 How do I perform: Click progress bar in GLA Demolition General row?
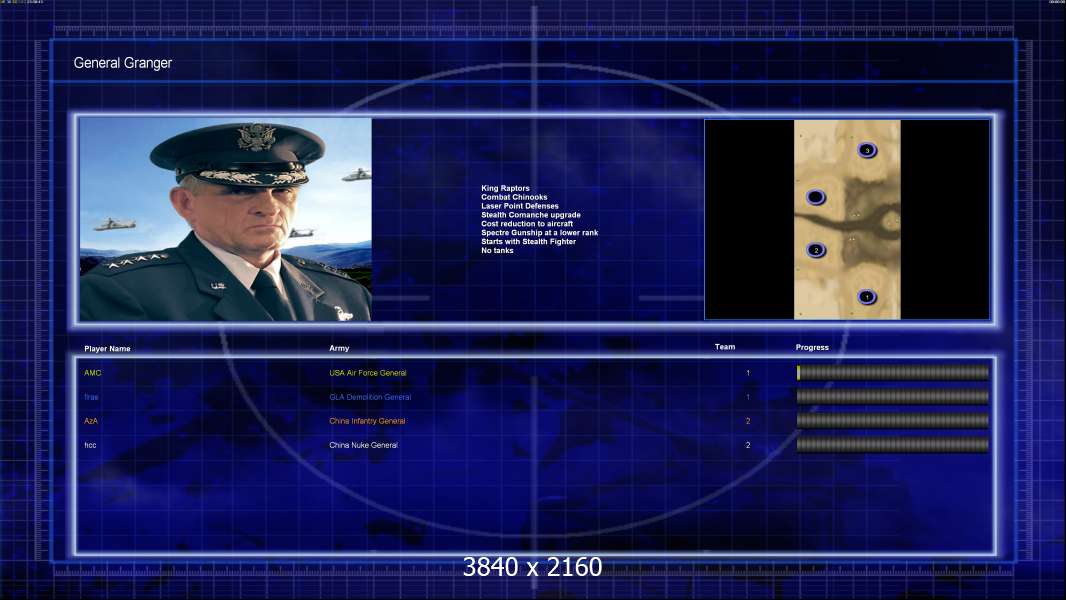click(893, 397)
